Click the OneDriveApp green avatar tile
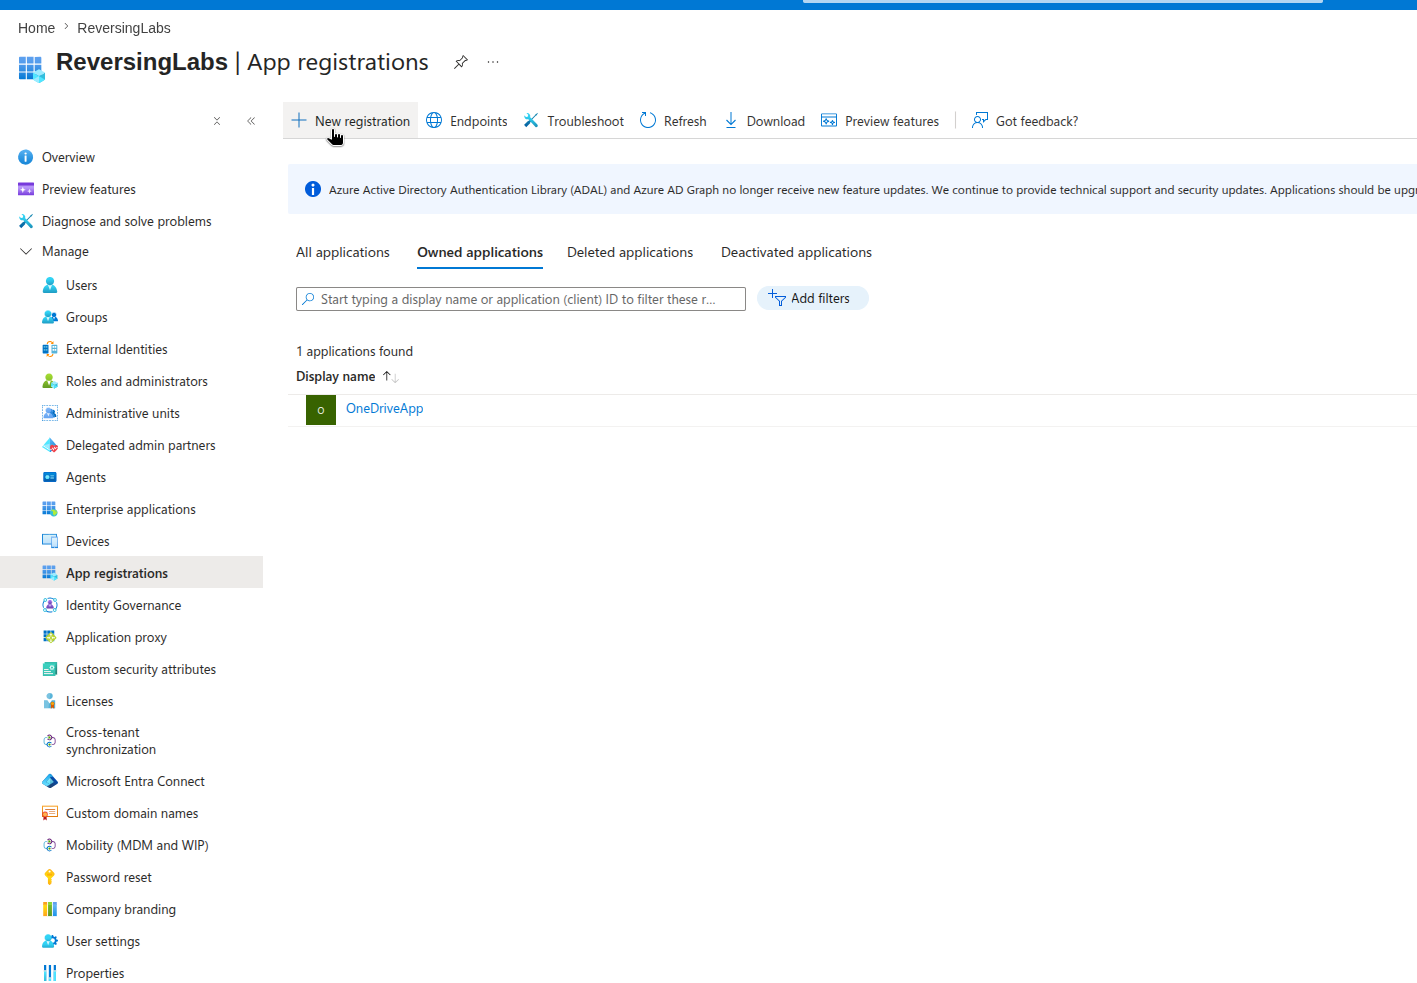 (x=321, y=410)
